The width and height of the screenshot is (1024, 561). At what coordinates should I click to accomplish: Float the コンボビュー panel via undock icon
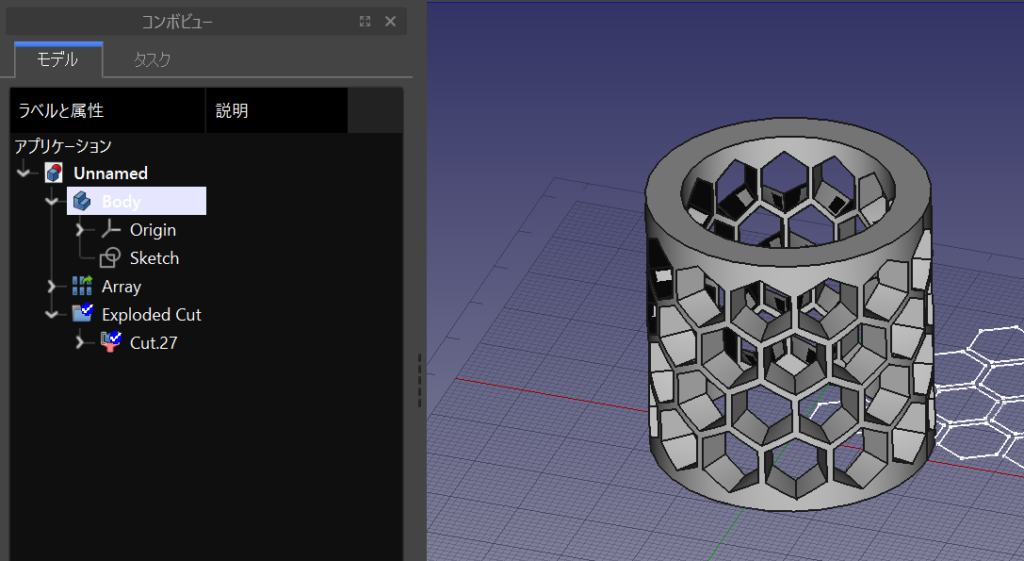tap(365, 22)
